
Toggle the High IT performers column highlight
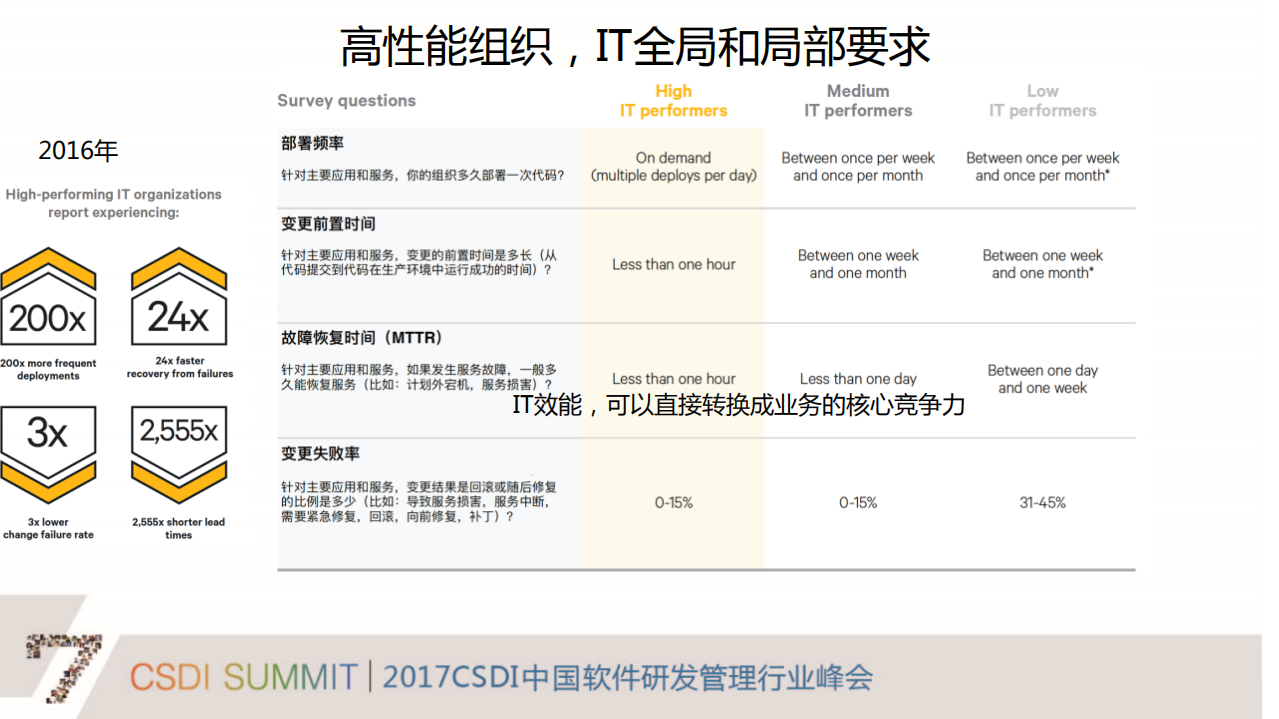click(x=673, y=100)
